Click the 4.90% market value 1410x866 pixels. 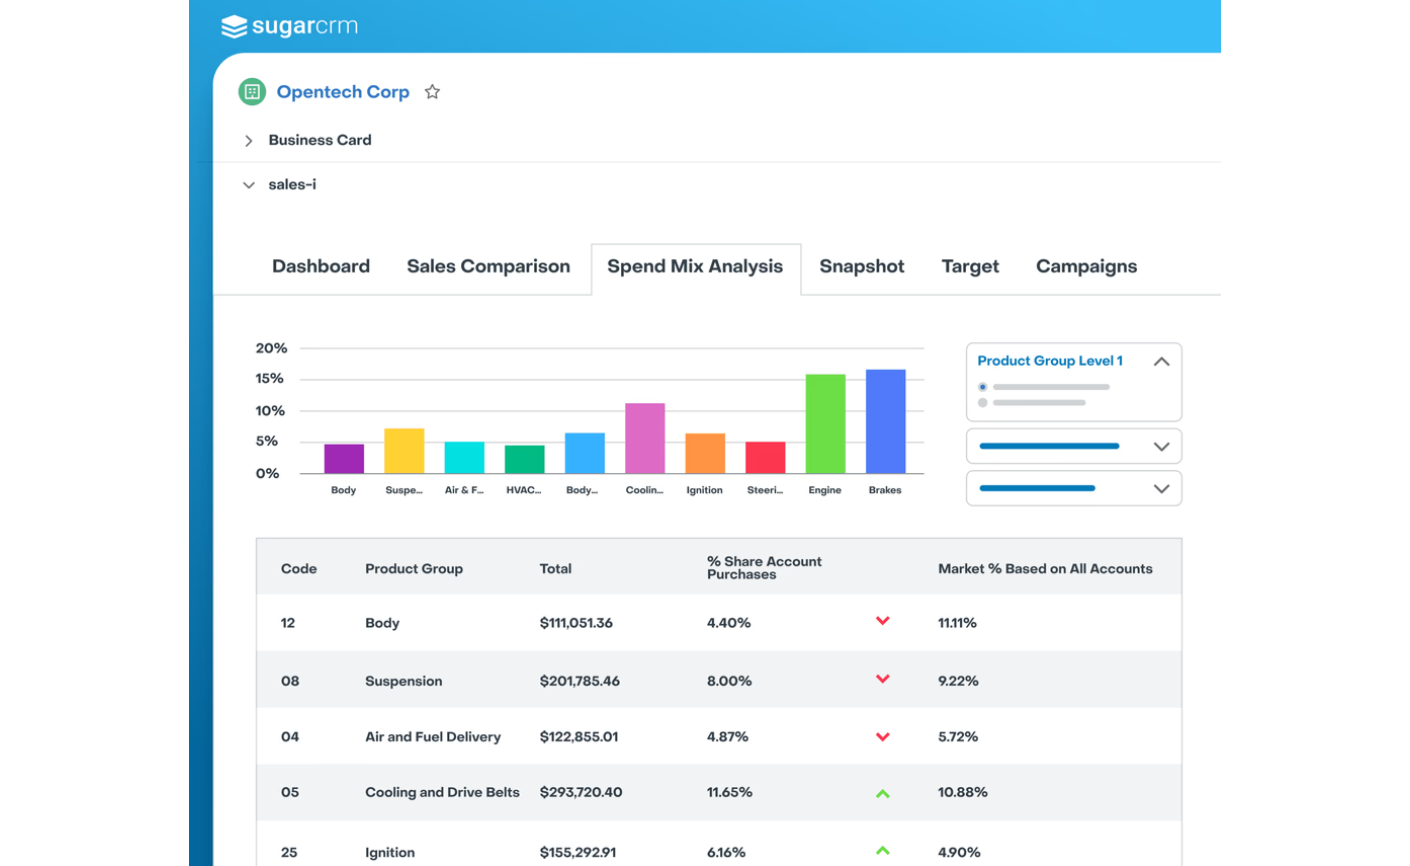coord(959,853)
